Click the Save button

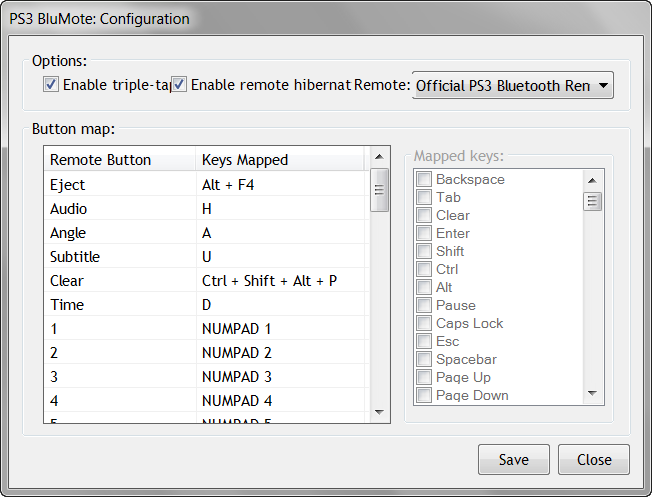click(x=514, y=460)
